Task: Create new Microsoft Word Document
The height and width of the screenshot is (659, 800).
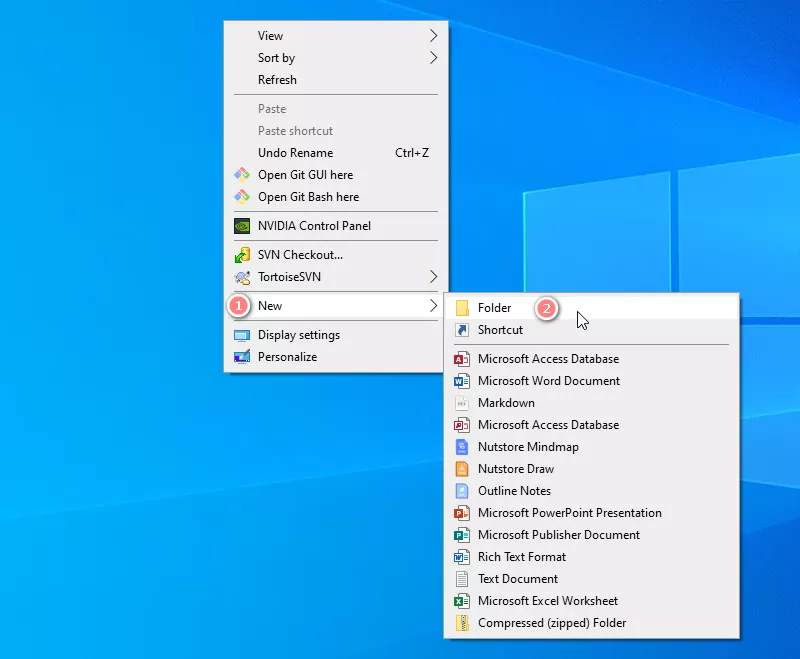Action: tap(591, 381)
